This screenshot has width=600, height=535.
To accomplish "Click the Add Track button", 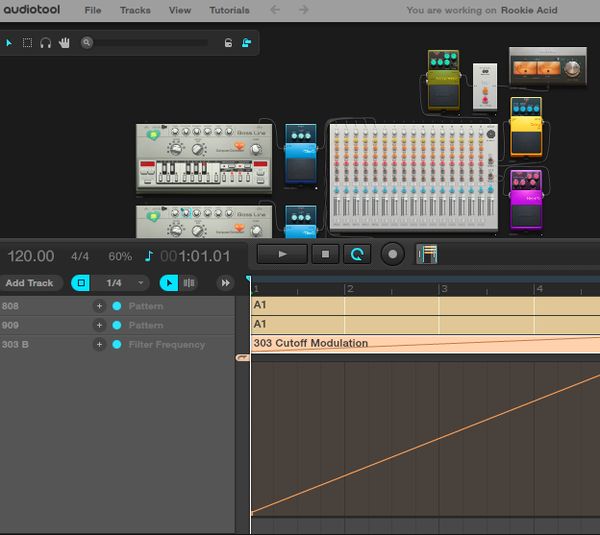I will (31, 283).
